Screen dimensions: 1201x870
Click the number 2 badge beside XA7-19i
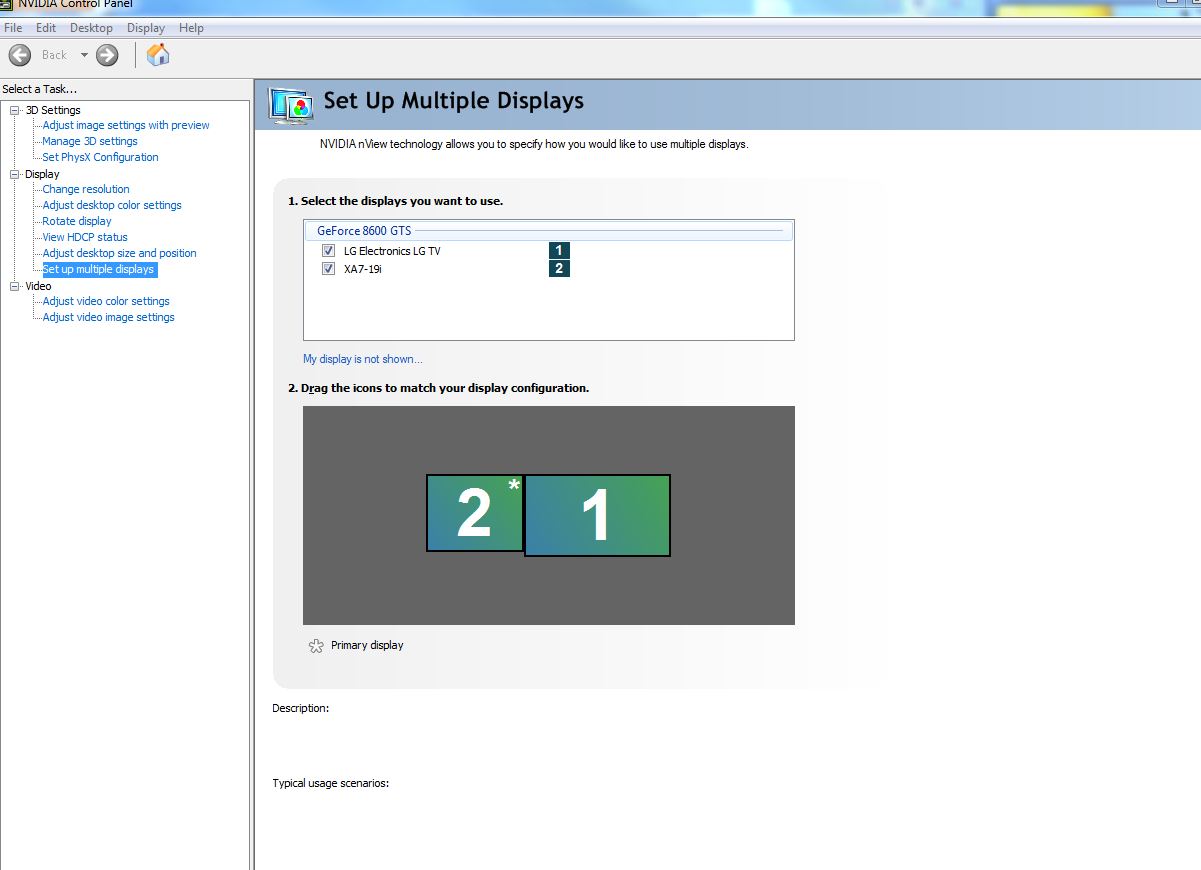(560, 268)
